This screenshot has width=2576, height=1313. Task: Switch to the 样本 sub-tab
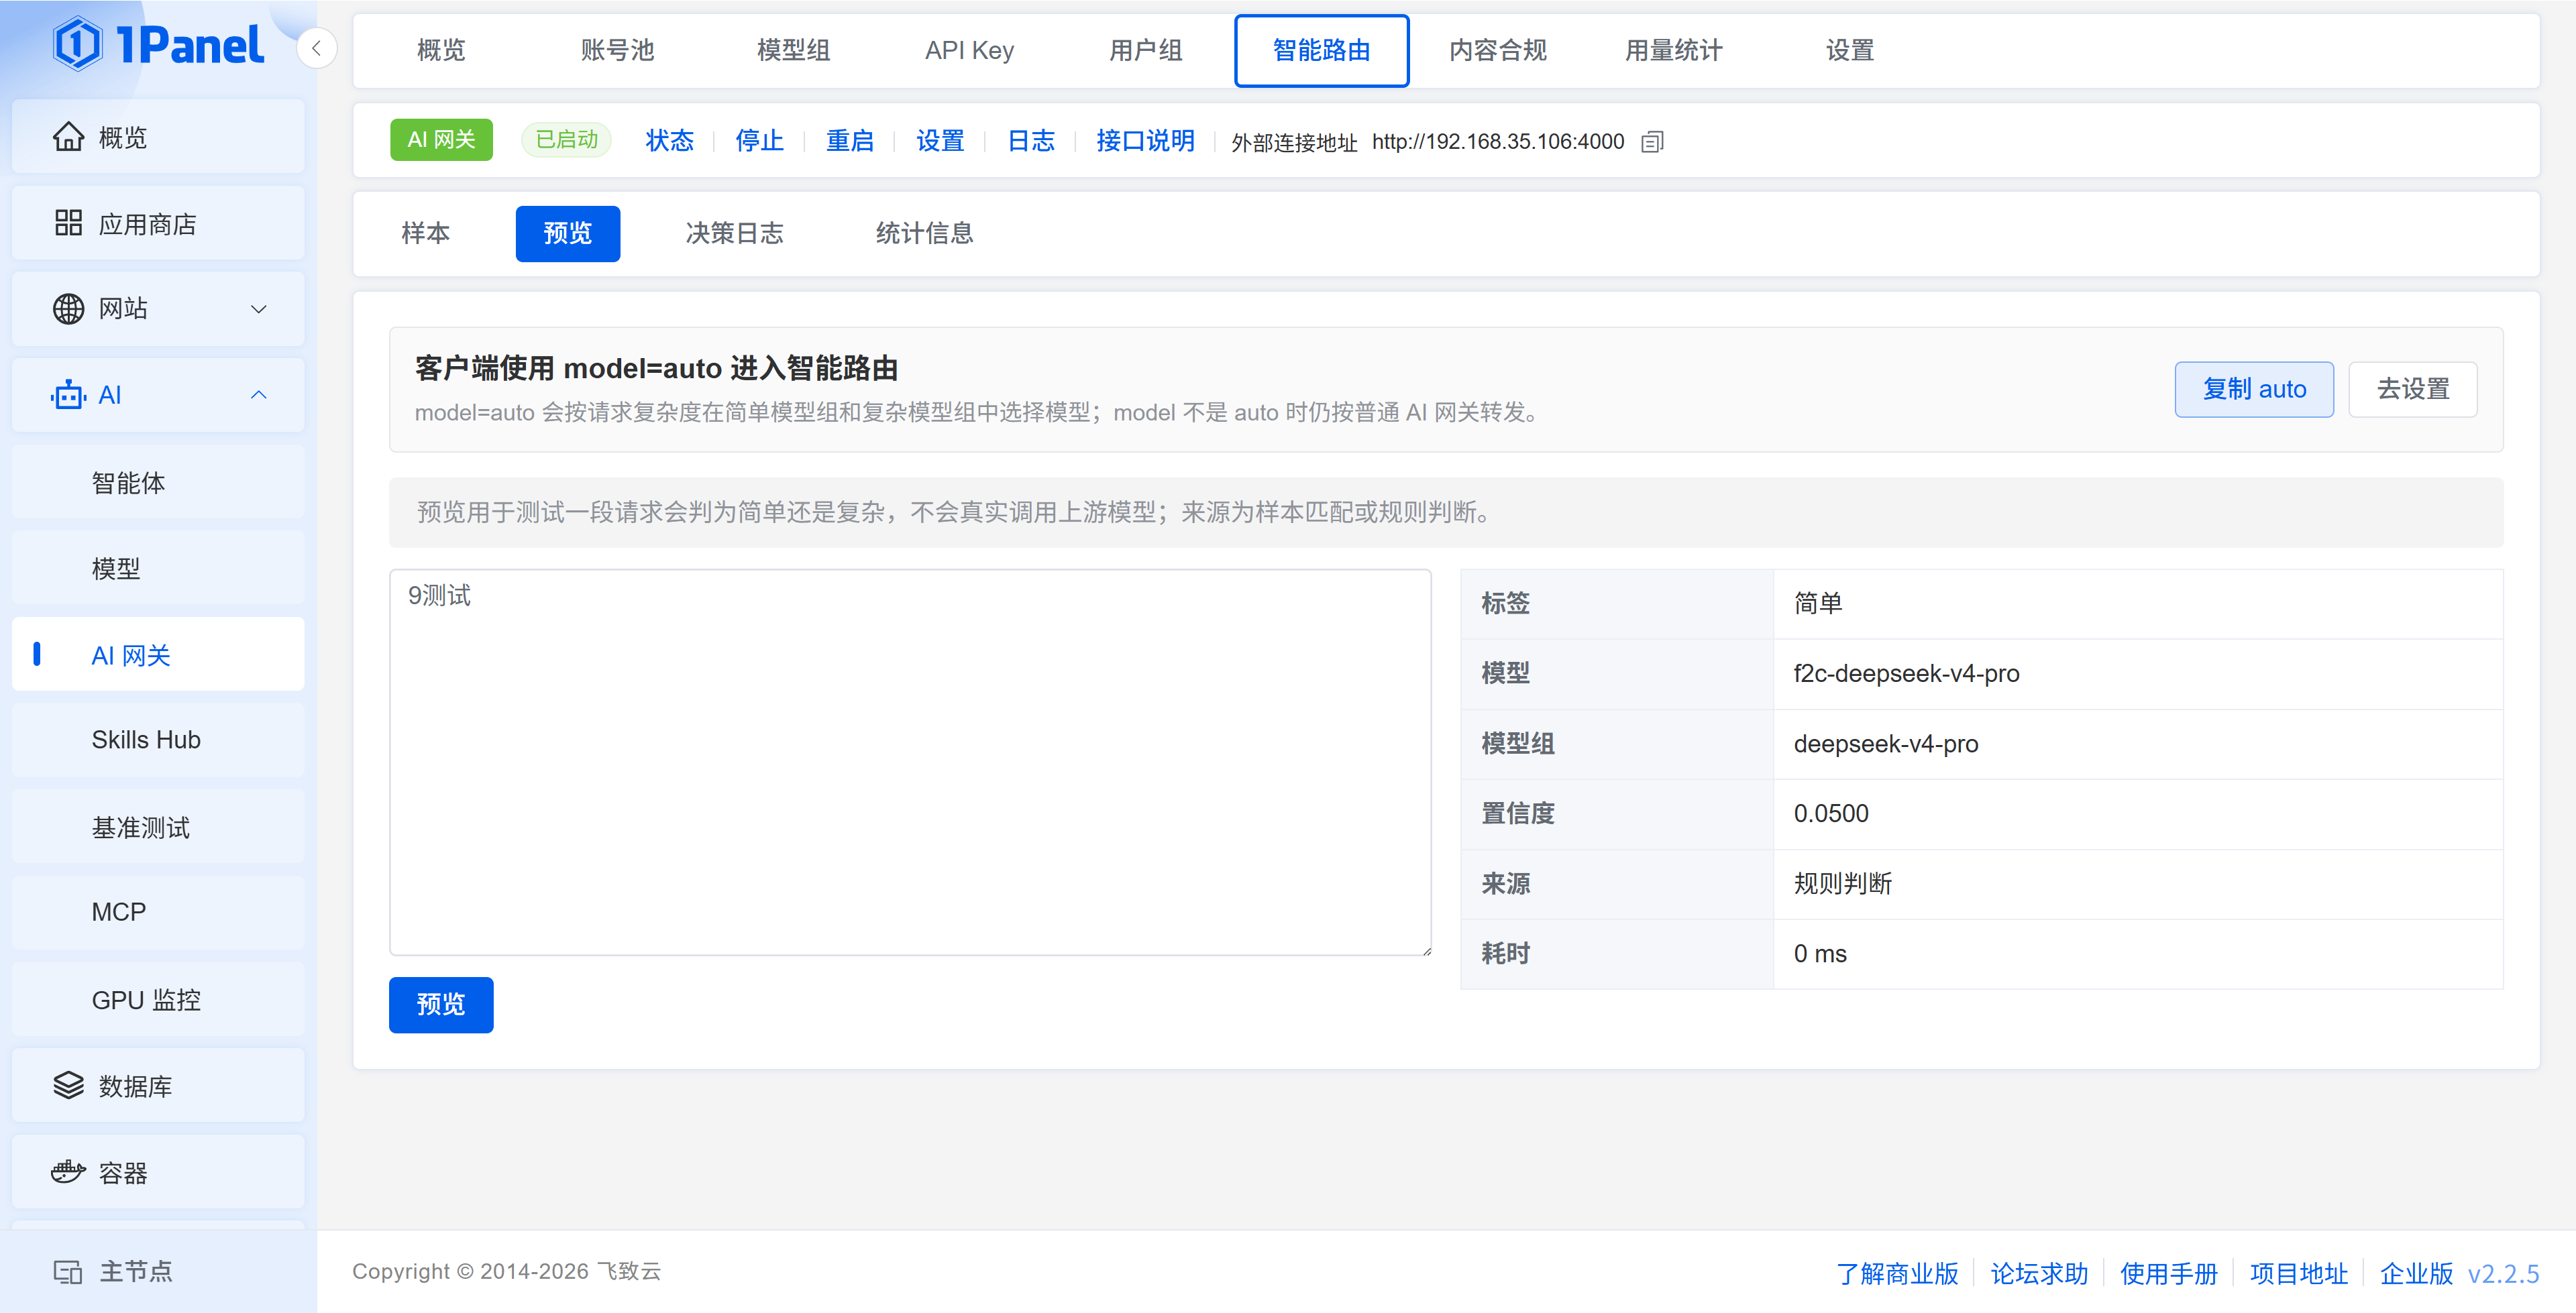(426, 233)
